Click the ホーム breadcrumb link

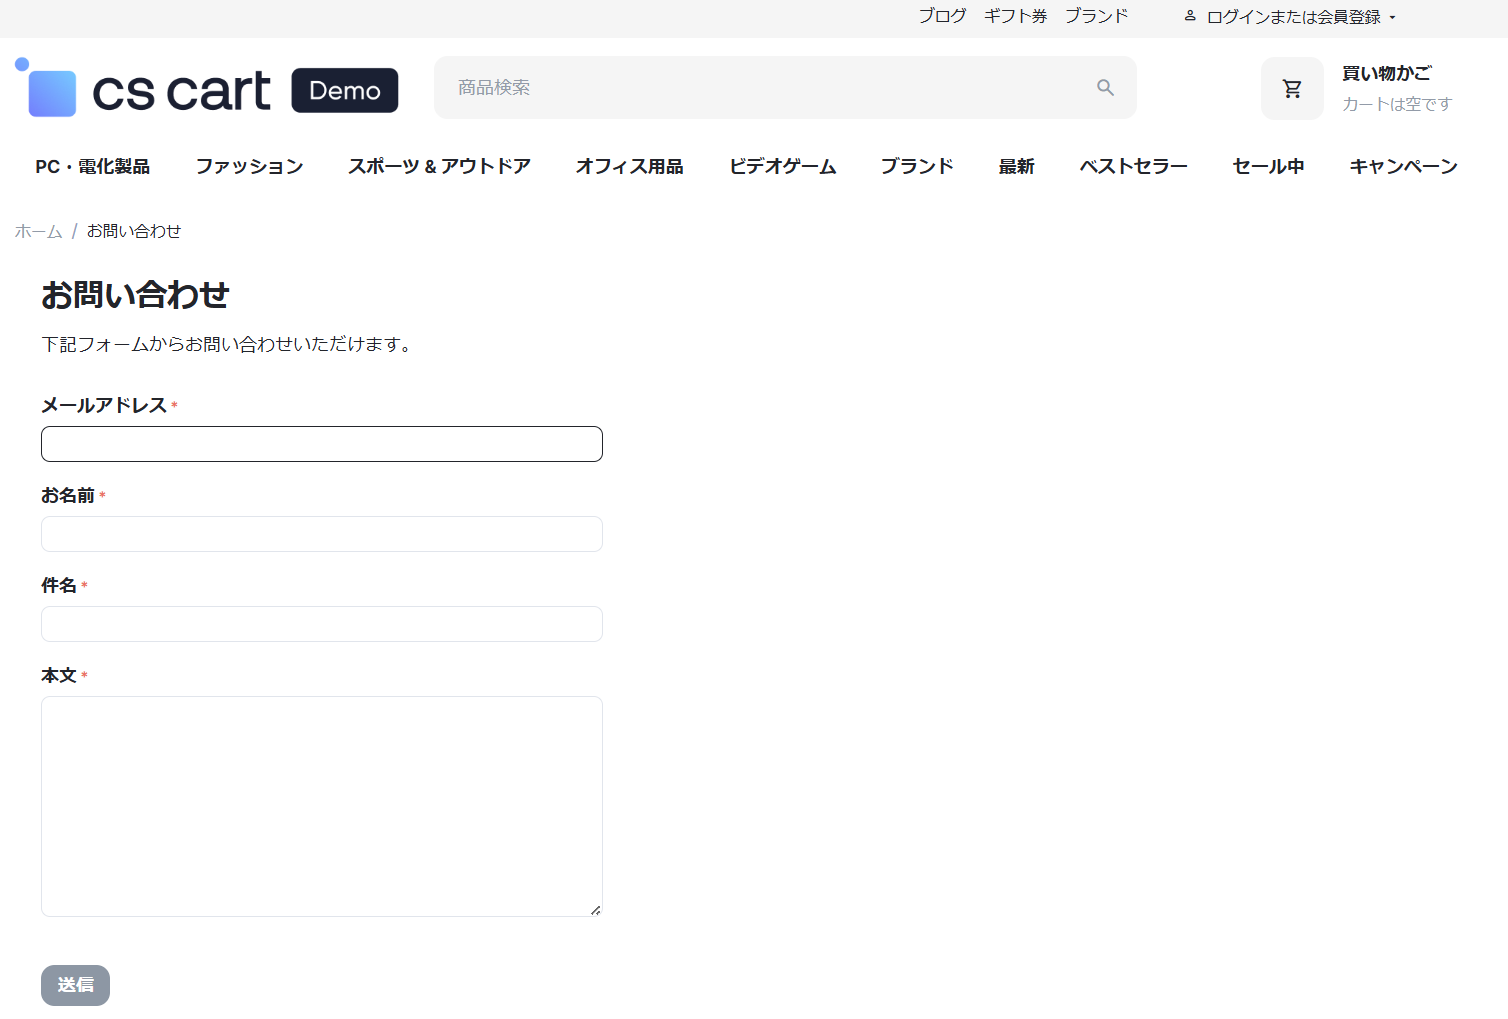click(x=38, y=231)
